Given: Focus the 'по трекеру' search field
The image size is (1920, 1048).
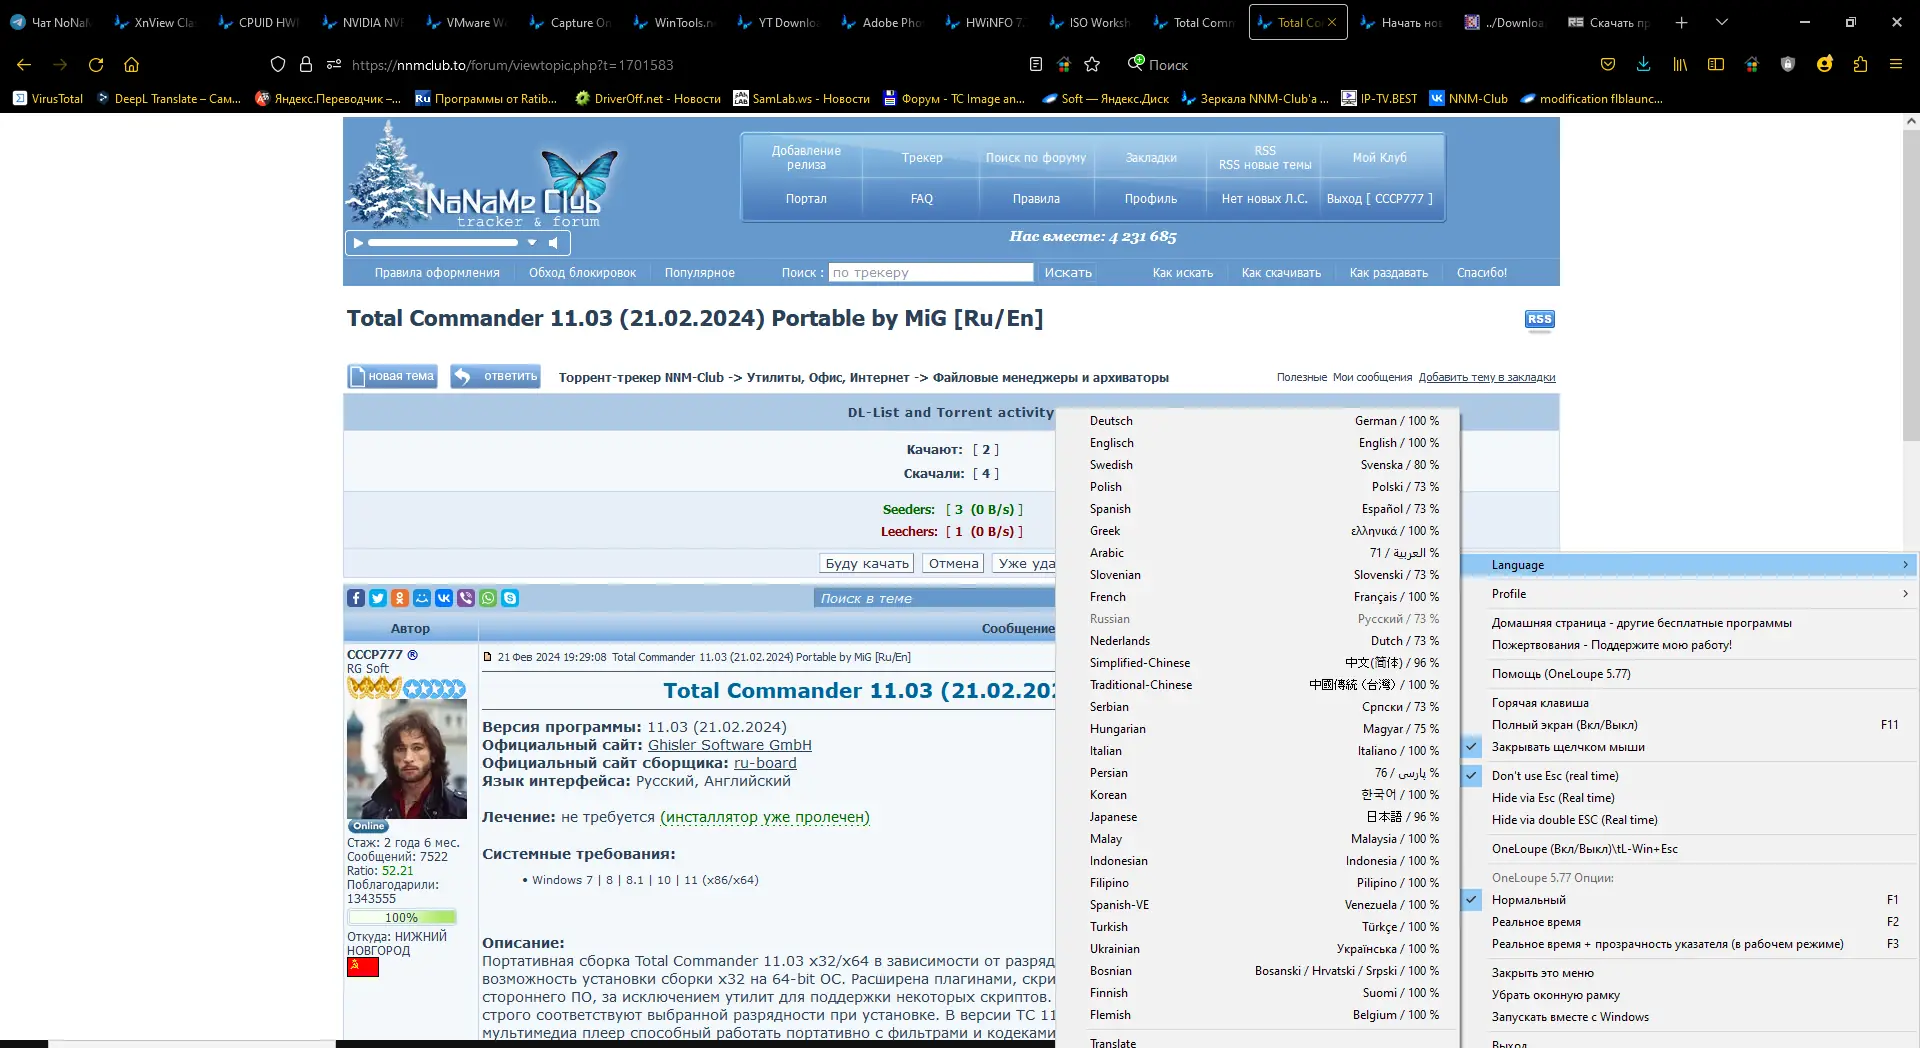Looking at the screenshot, I should (x=931, y=272).
